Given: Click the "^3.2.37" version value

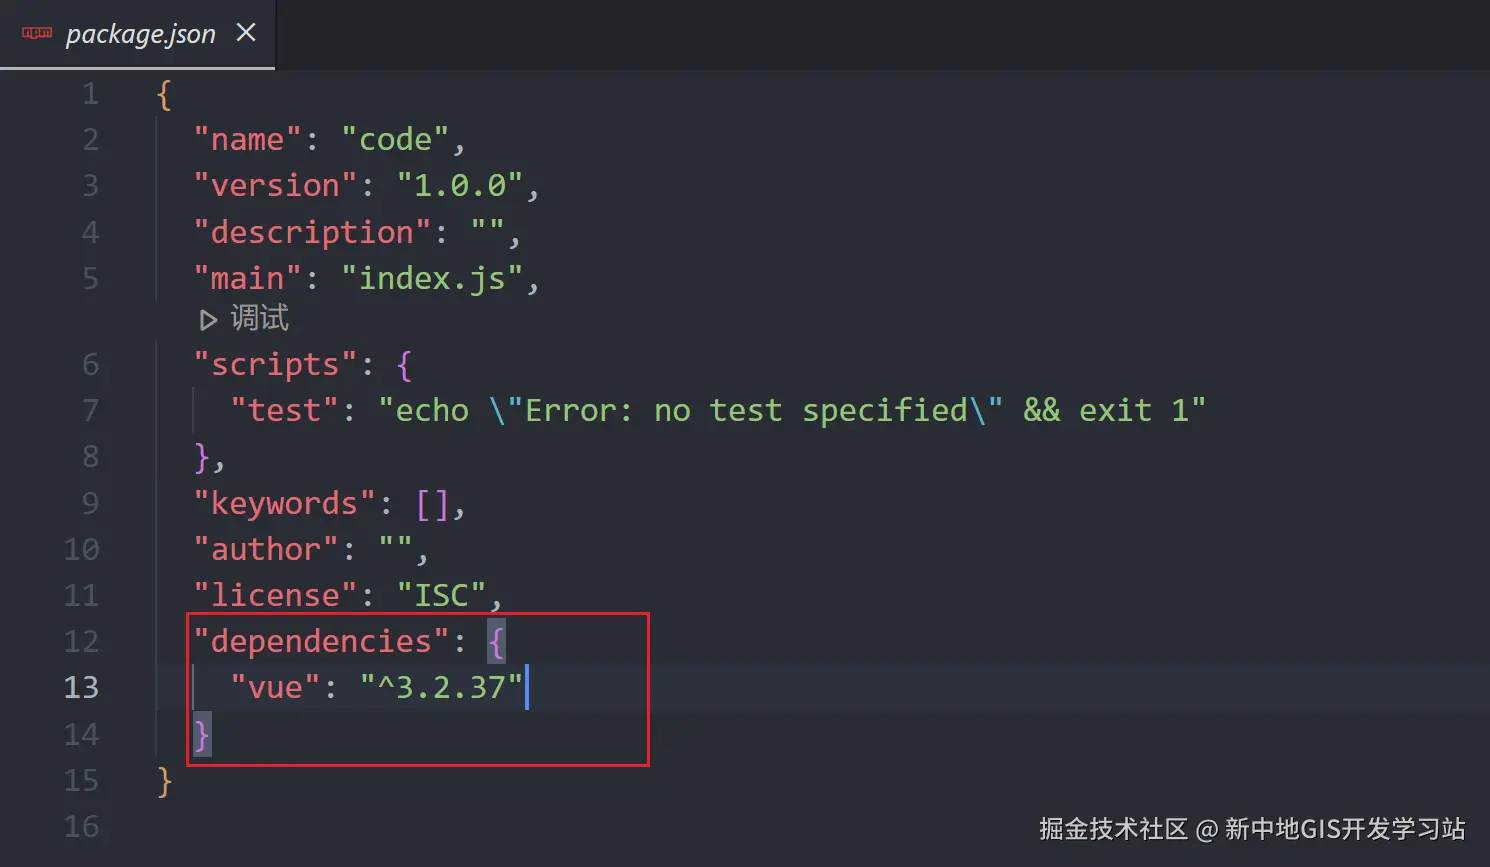Looking at the screenshot, I should pos(441,687).
